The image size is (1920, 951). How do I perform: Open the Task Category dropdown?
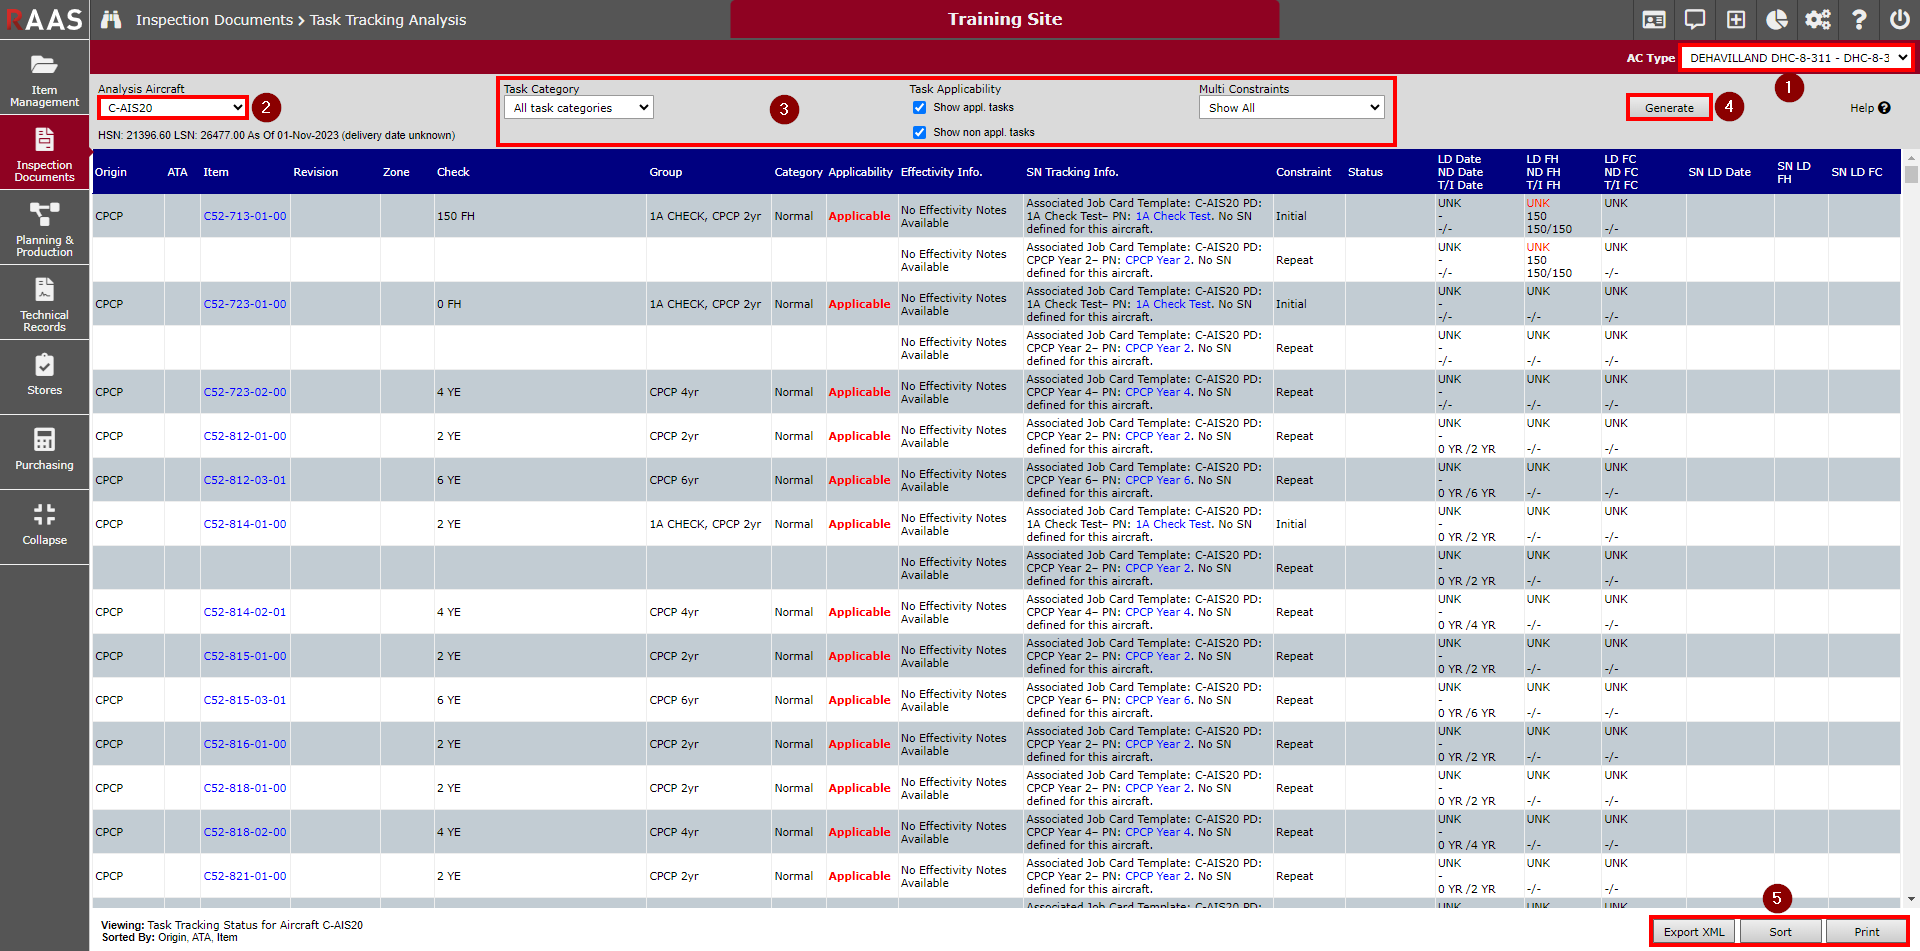coord(578,108)
